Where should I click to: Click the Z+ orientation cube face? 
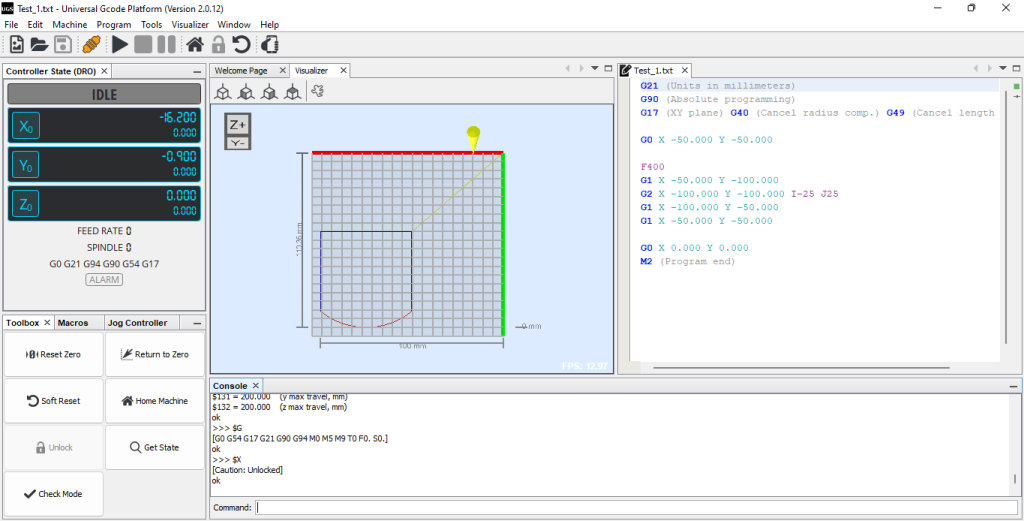(238, 125)
